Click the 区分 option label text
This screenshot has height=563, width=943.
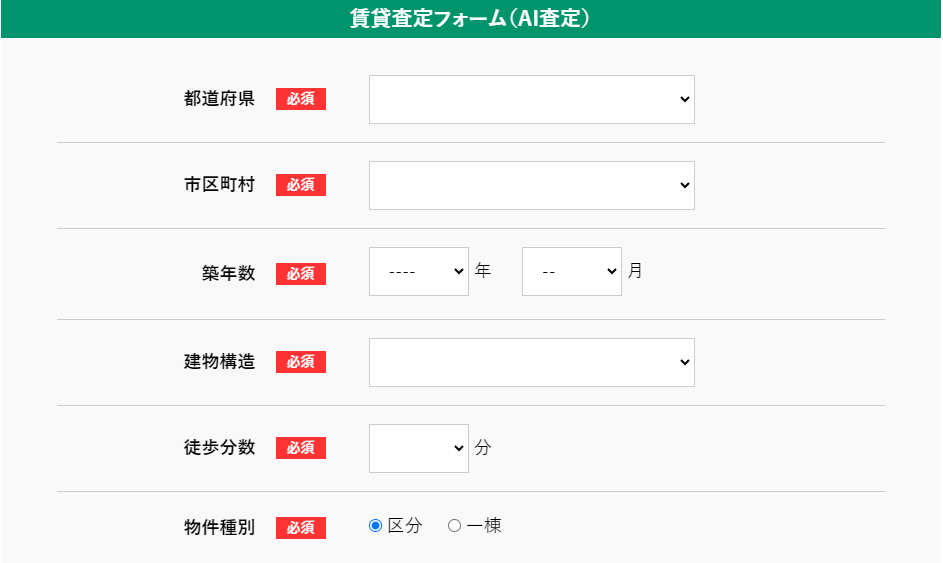point(405,526)
